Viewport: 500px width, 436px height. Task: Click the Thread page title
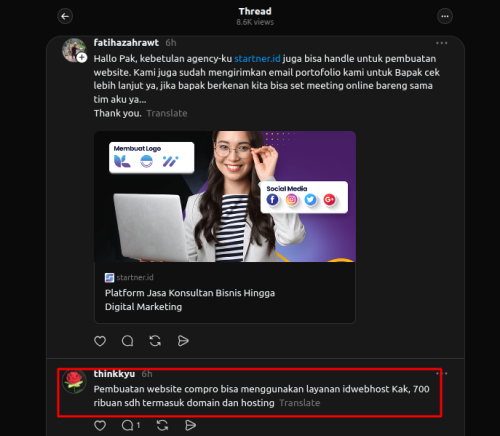255,11
